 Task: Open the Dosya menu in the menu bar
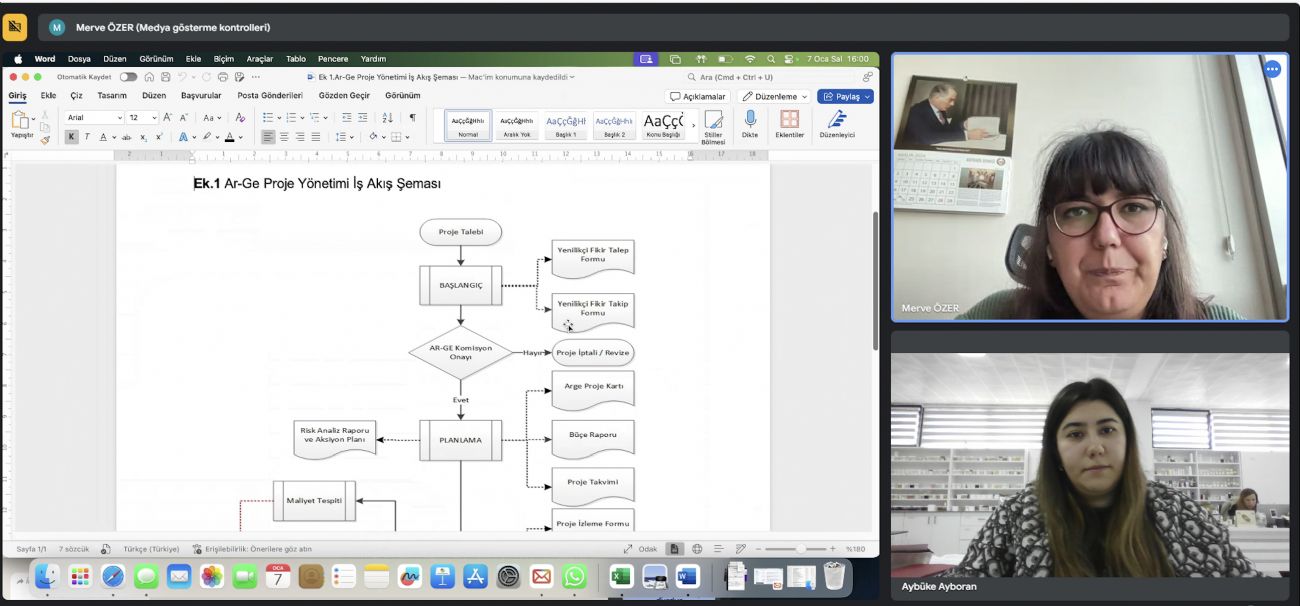79,59
